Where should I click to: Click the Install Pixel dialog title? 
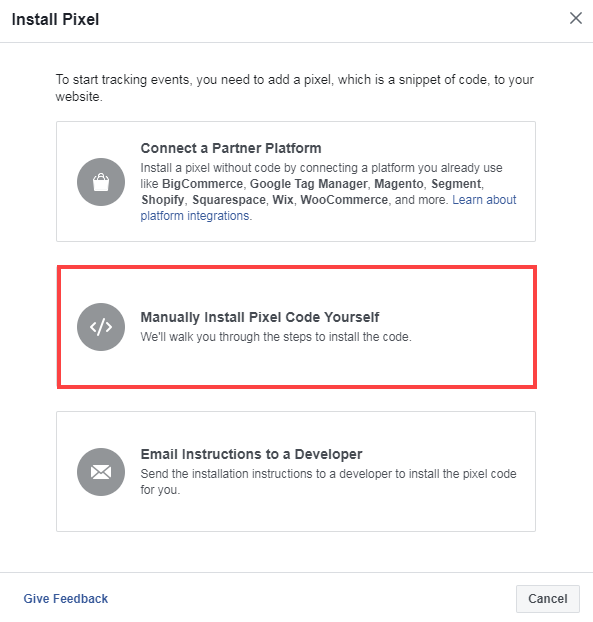click(55, 19)
